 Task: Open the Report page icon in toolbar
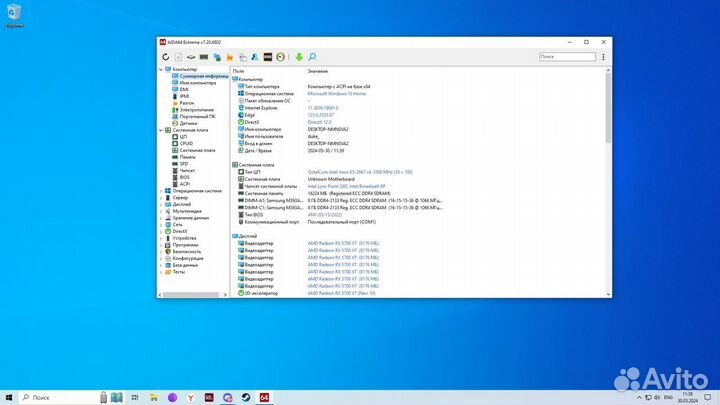pyautogui.click(x=178, y=57)
